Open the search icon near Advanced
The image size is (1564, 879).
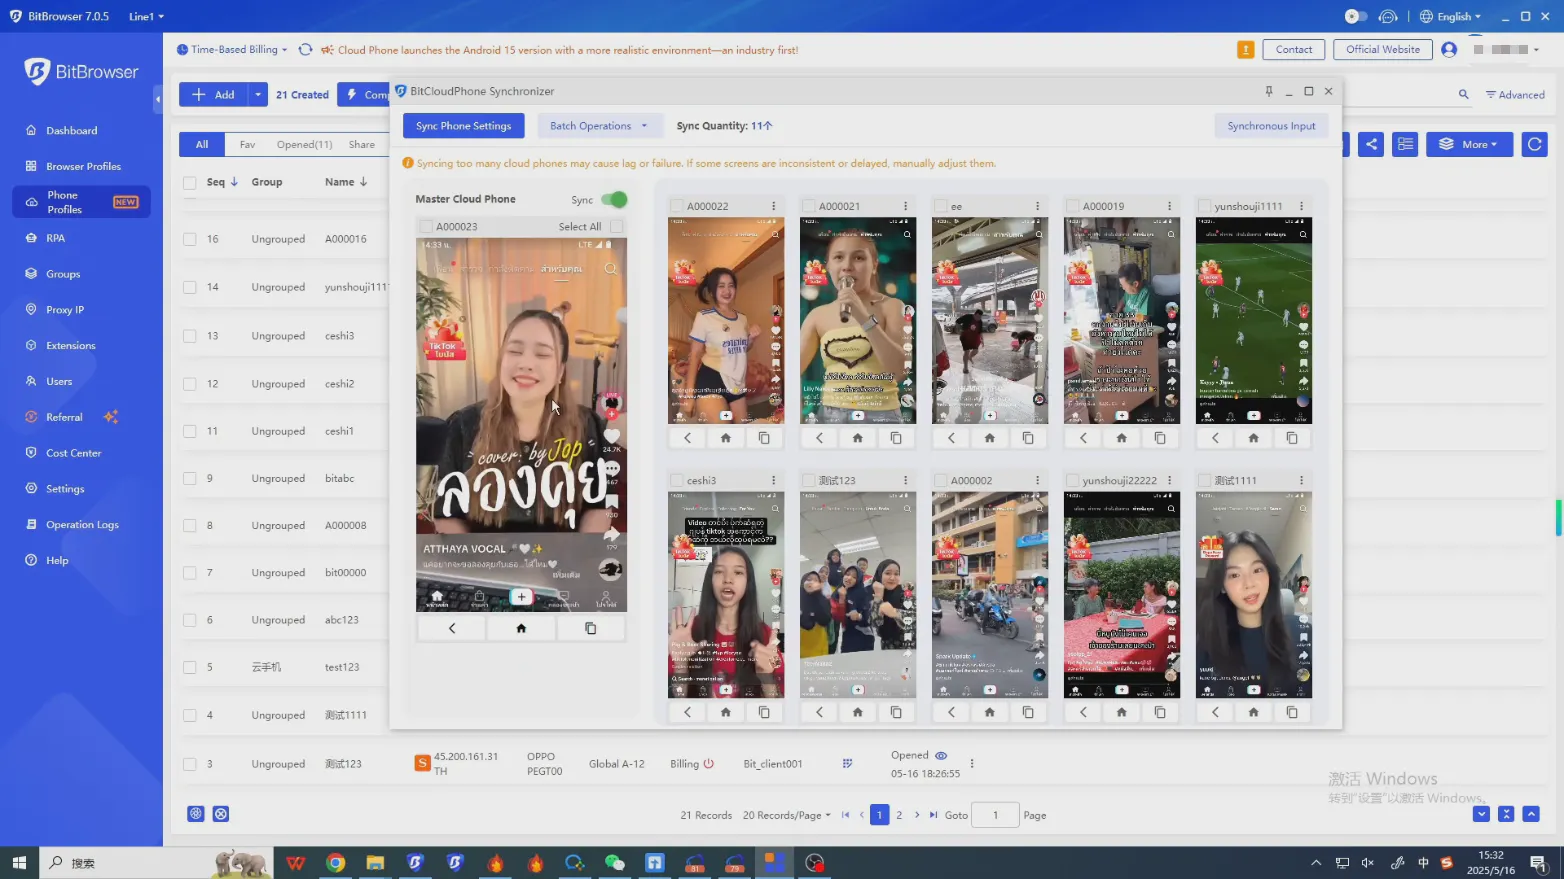[x=1463, y=95]
